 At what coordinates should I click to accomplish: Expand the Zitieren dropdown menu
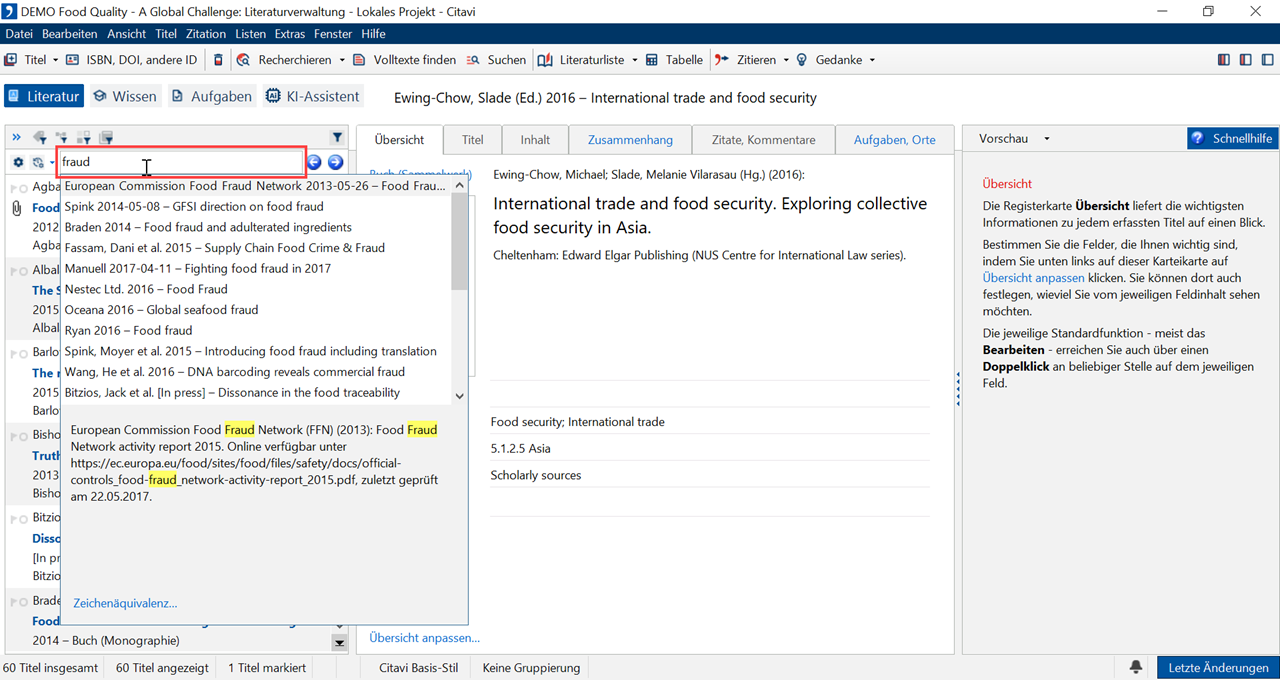pos(787,60)
